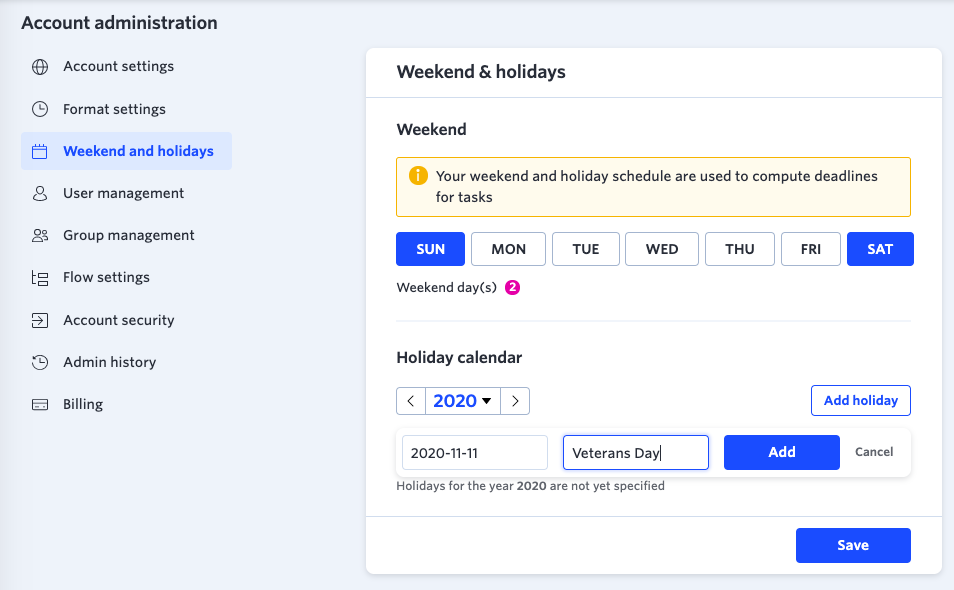
Task: Go to next year with right chevron
Action: tap(515, 401)
